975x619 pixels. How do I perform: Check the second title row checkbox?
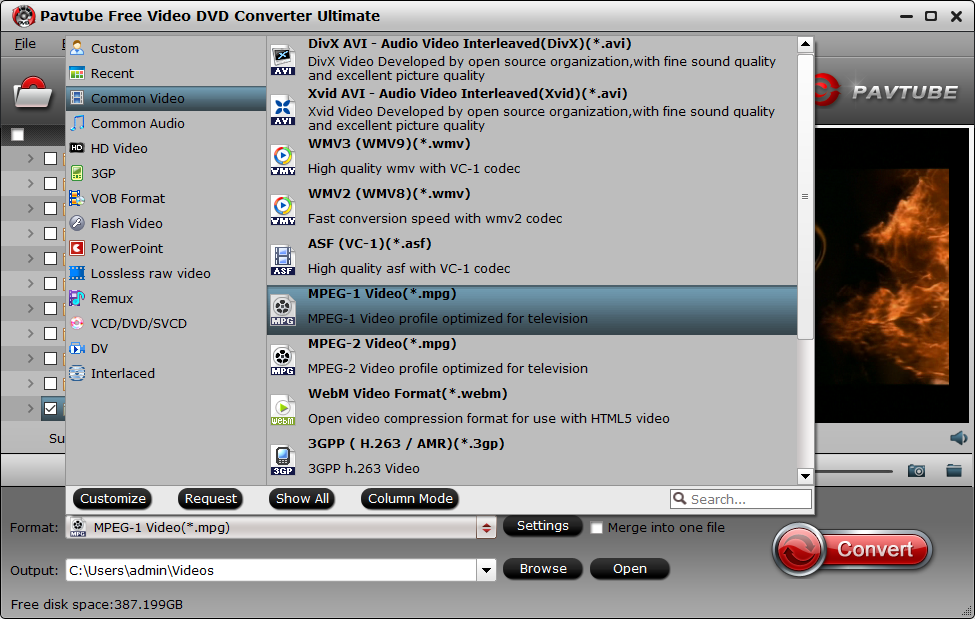[x=50, y=184]
